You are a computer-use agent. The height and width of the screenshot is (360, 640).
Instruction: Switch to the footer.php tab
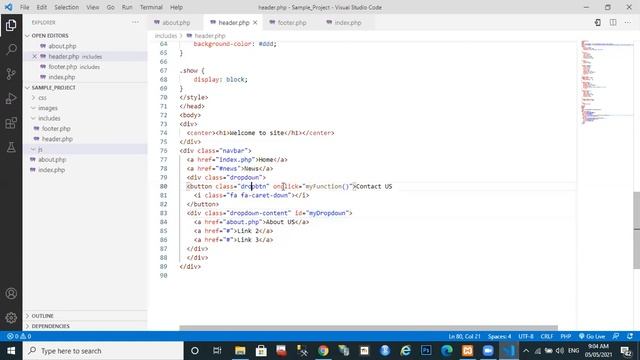coord(292,22)
